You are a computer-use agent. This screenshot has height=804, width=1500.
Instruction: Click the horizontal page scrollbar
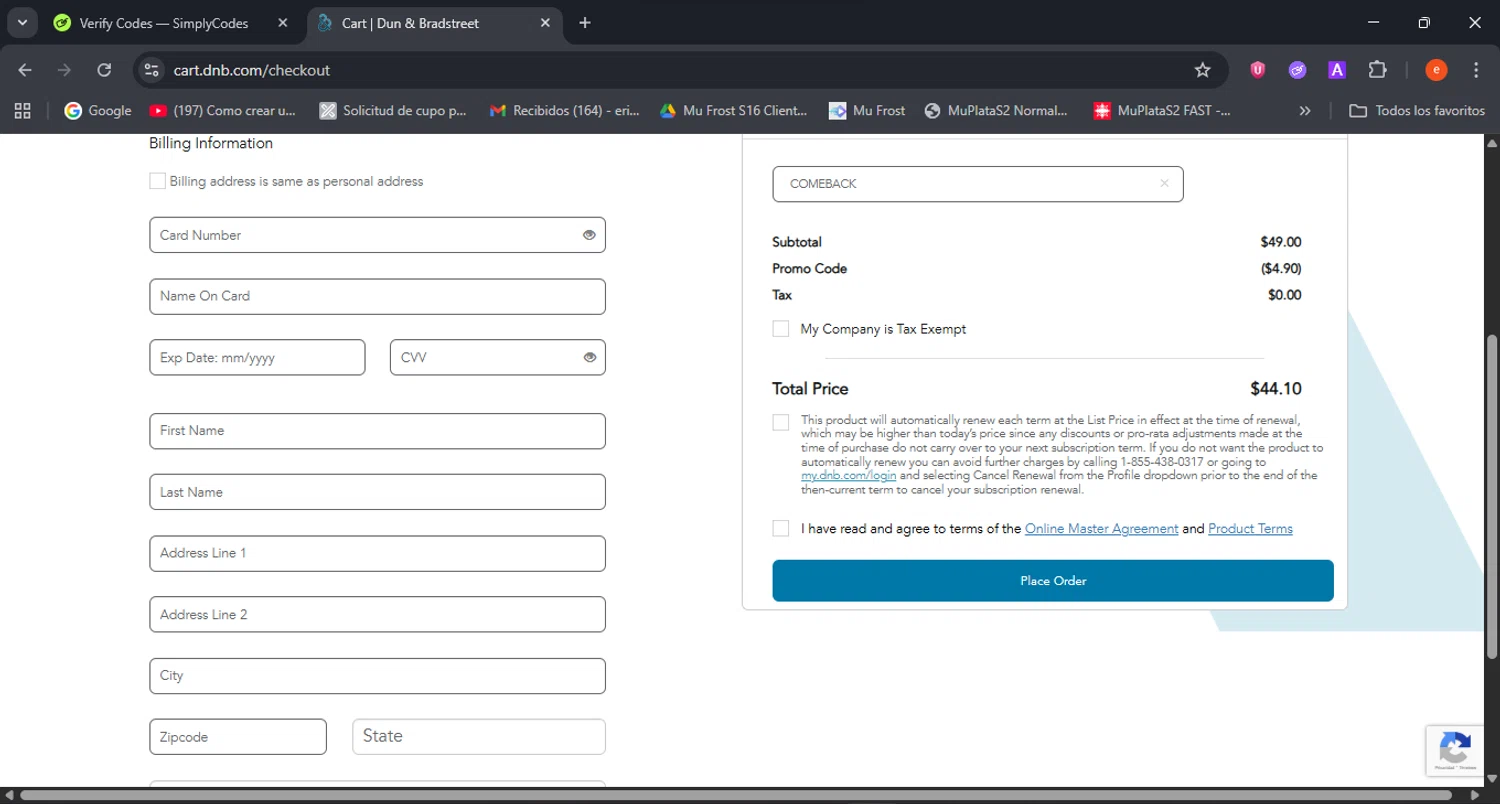[x=734, y=796]
